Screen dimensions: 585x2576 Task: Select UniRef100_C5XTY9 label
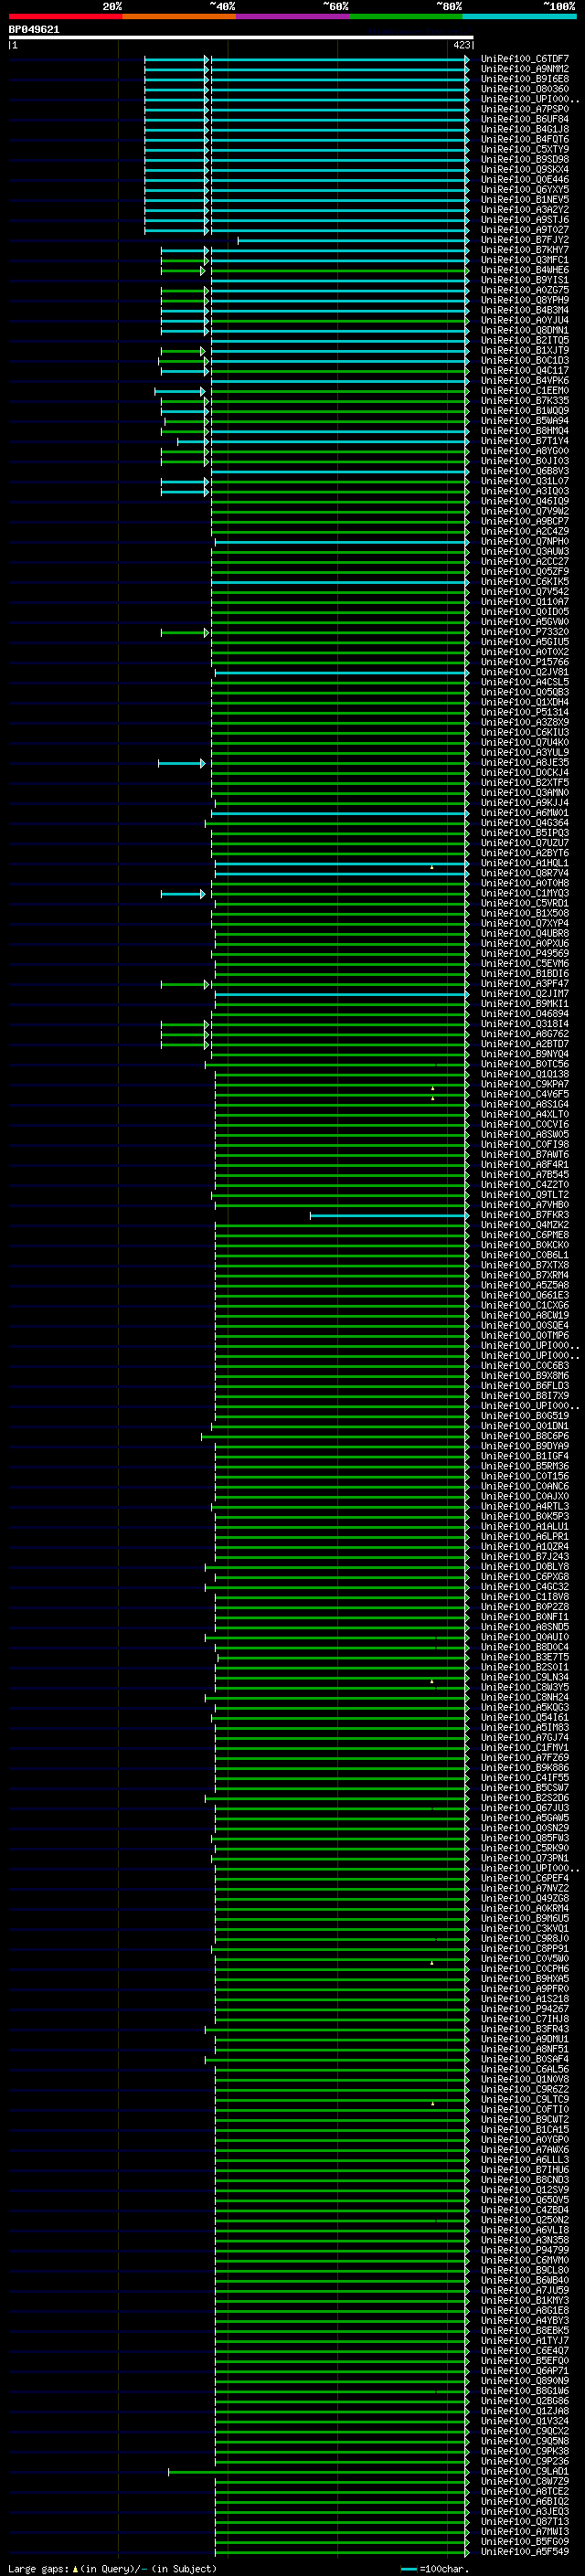click(x=524, y=149)
